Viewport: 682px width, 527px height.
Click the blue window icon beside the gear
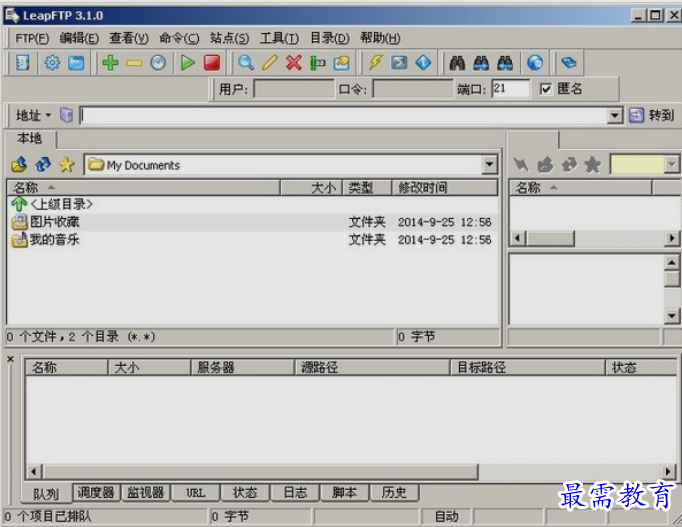click(x=76, y=63)
